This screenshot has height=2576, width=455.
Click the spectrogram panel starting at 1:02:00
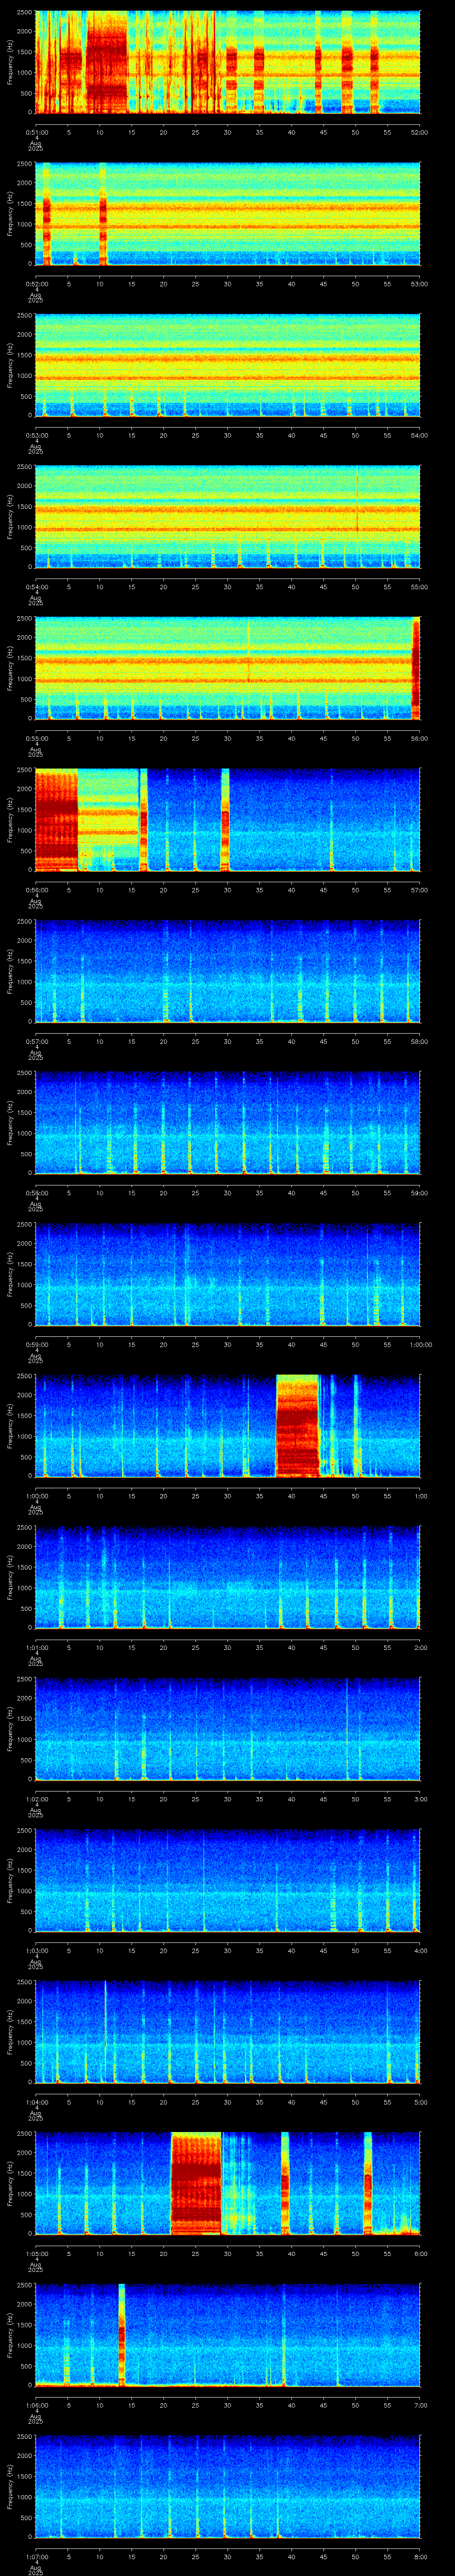tap(227, 1729)
